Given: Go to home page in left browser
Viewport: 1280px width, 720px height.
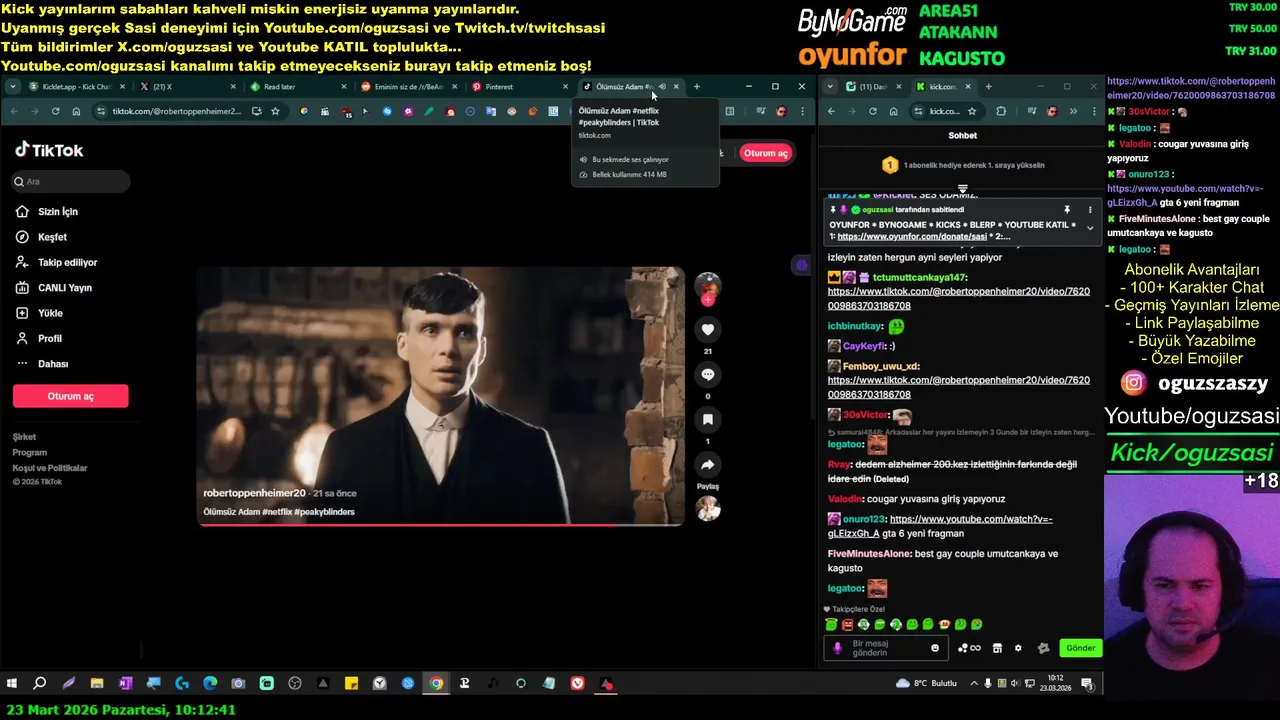Looking at the screenshot, I should (76, 111).
